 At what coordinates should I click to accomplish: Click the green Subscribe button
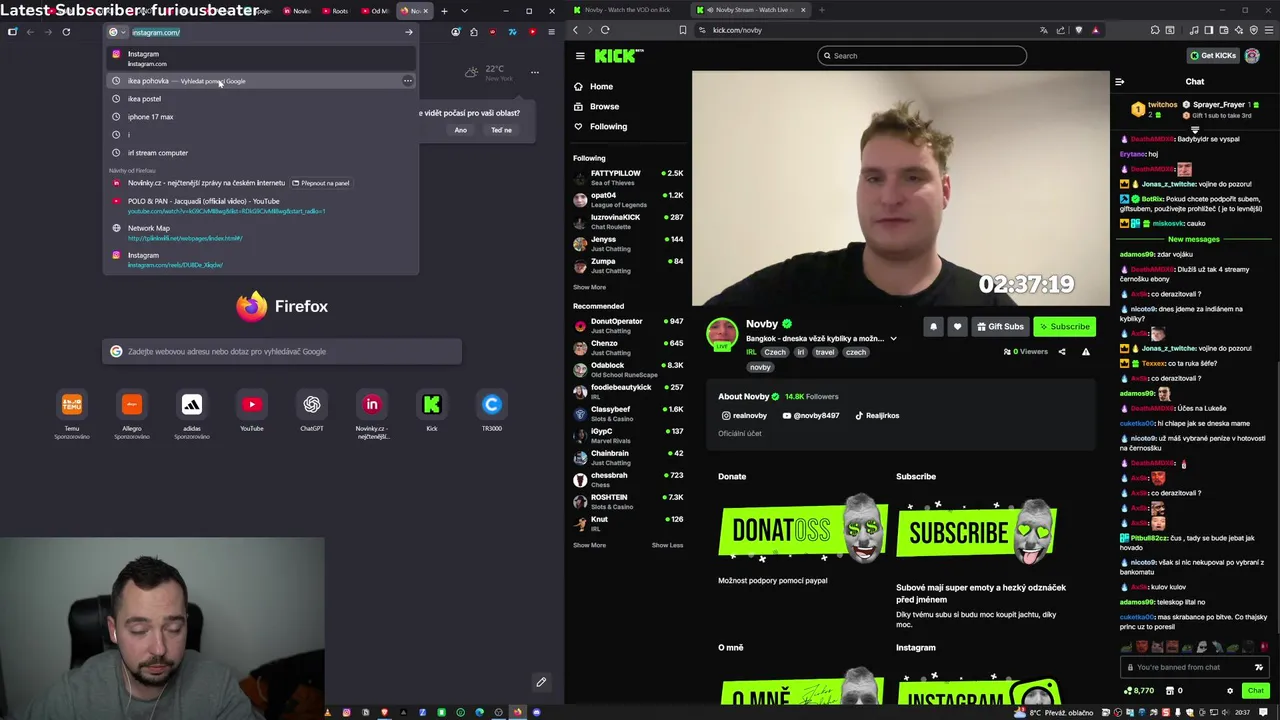(1064, 327)
